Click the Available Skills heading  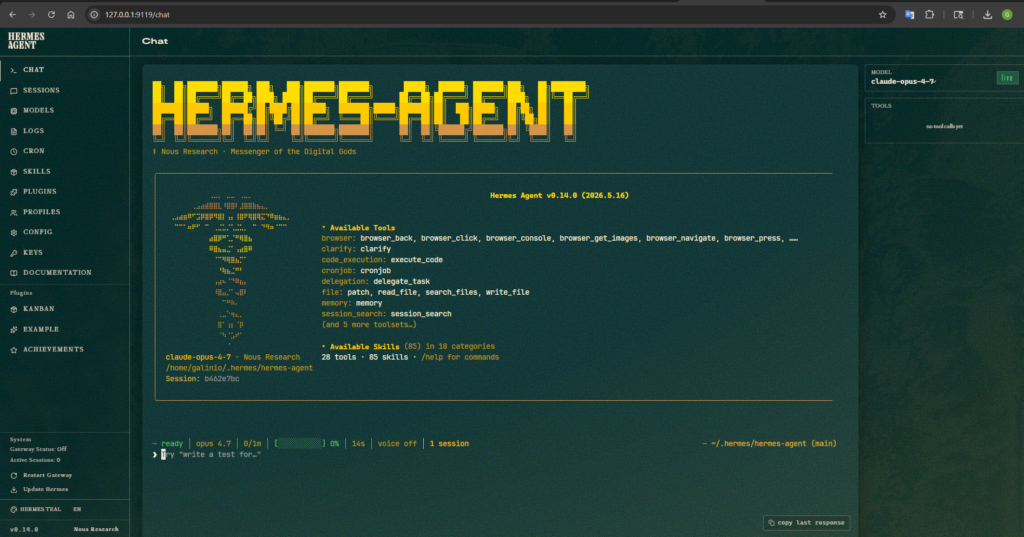click(364, 347)
